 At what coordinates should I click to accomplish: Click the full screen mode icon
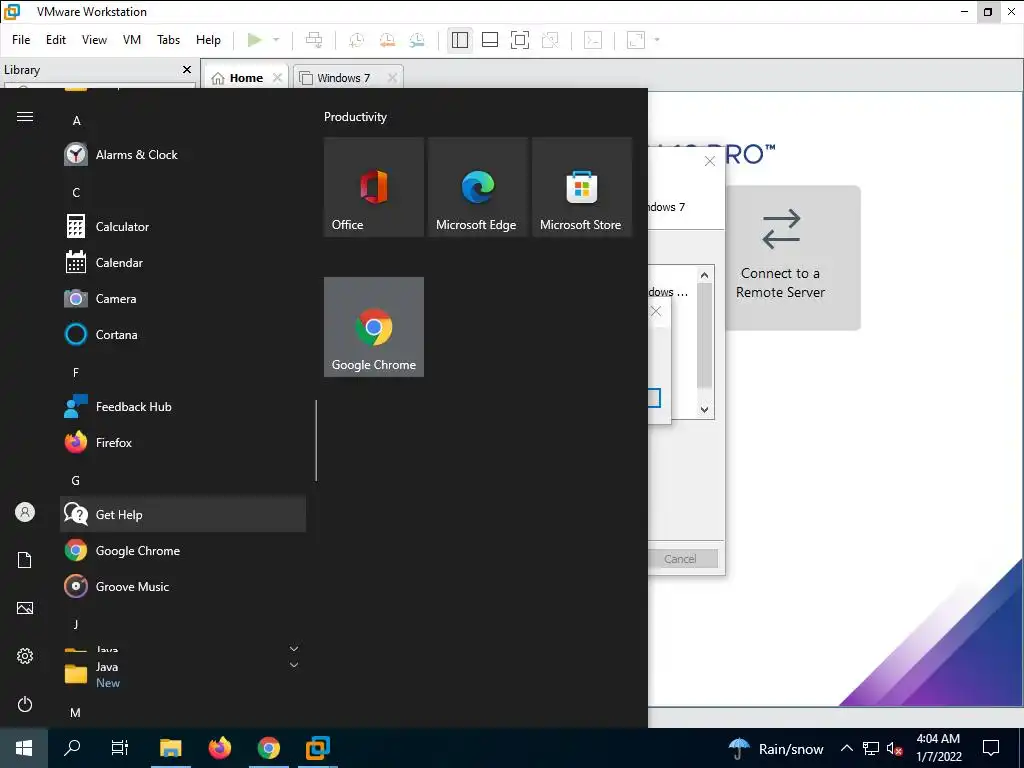coord(520,40)
